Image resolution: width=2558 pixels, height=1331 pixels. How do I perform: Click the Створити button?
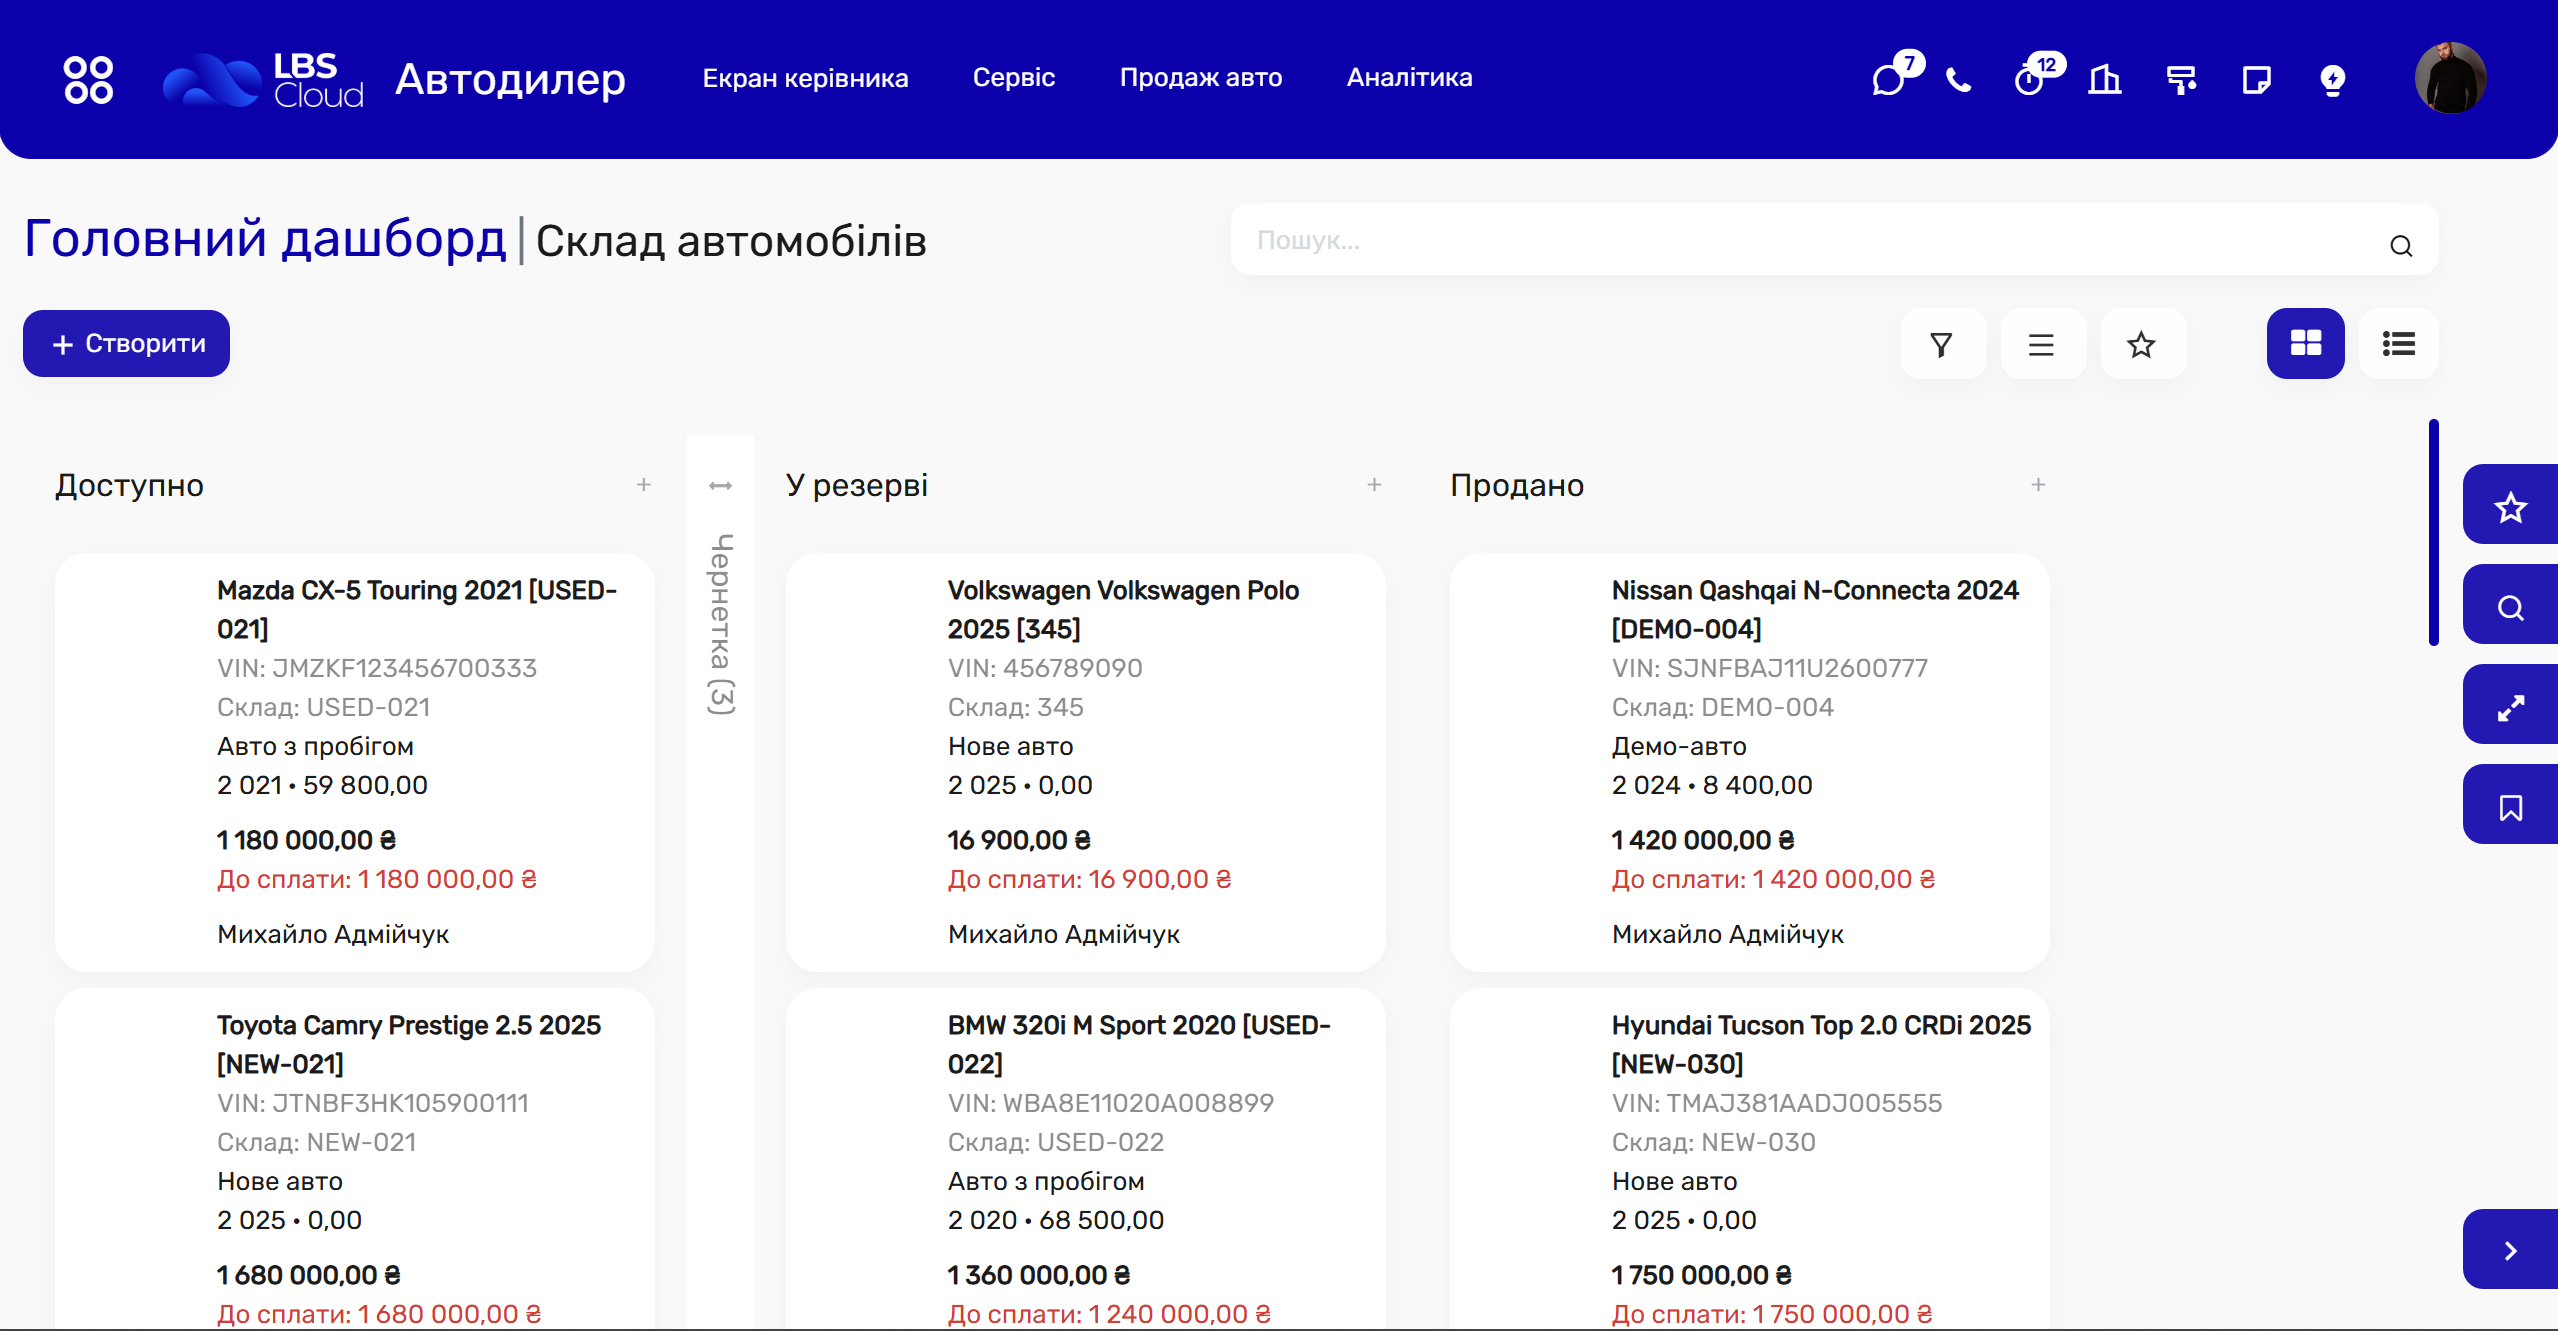pos(126,343)
